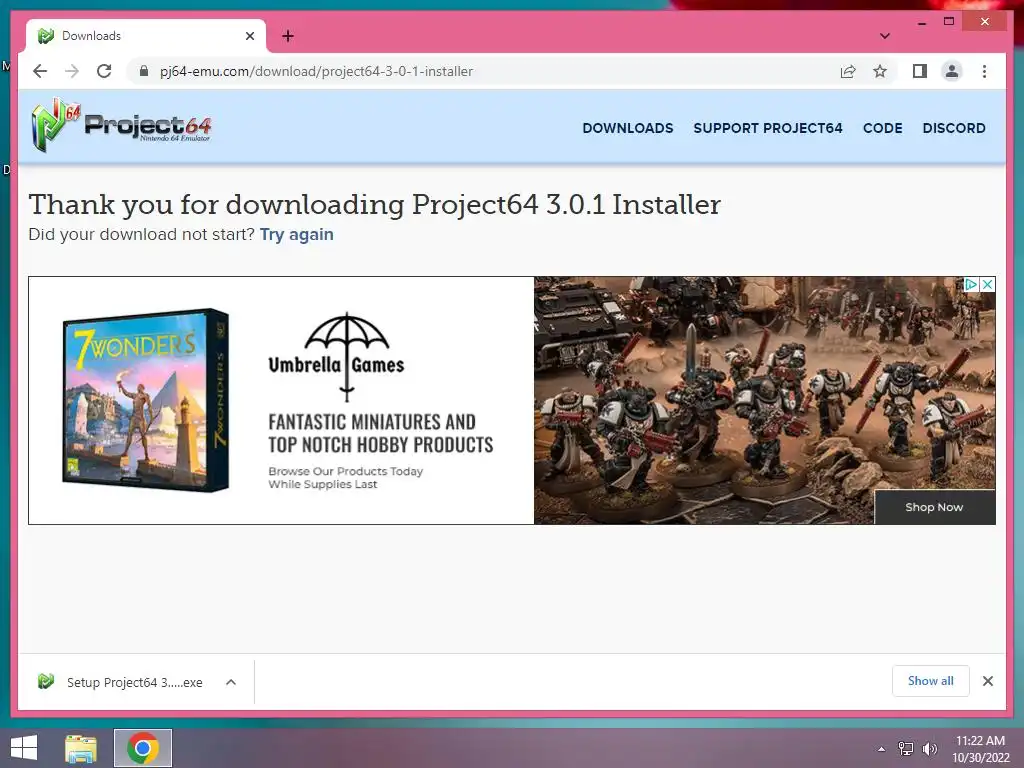Open a new tab with the plus button

[288, 36]
